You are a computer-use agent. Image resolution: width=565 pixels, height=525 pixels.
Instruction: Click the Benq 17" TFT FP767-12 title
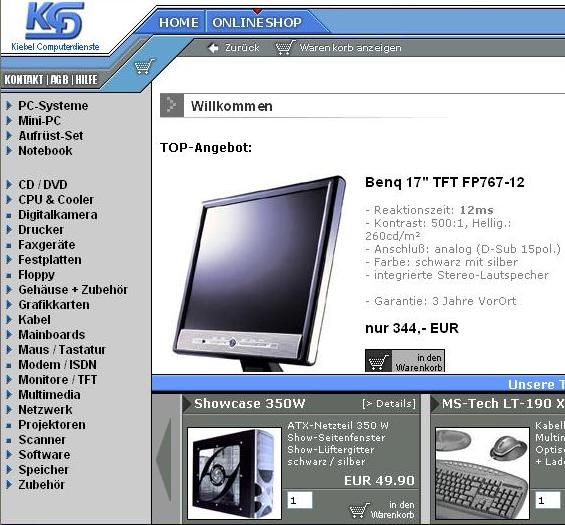445,182
